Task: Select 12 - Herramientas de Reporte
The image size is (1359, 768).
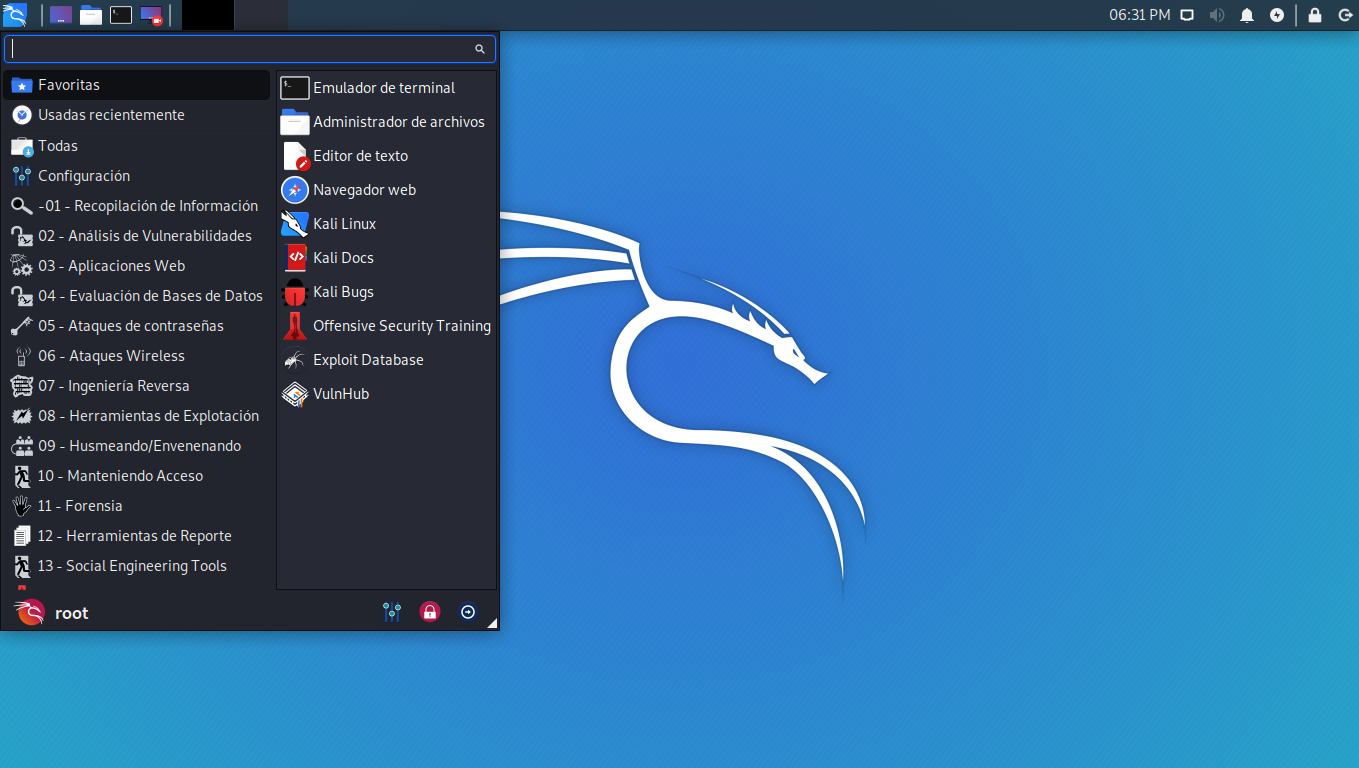Action: point(137,535)
